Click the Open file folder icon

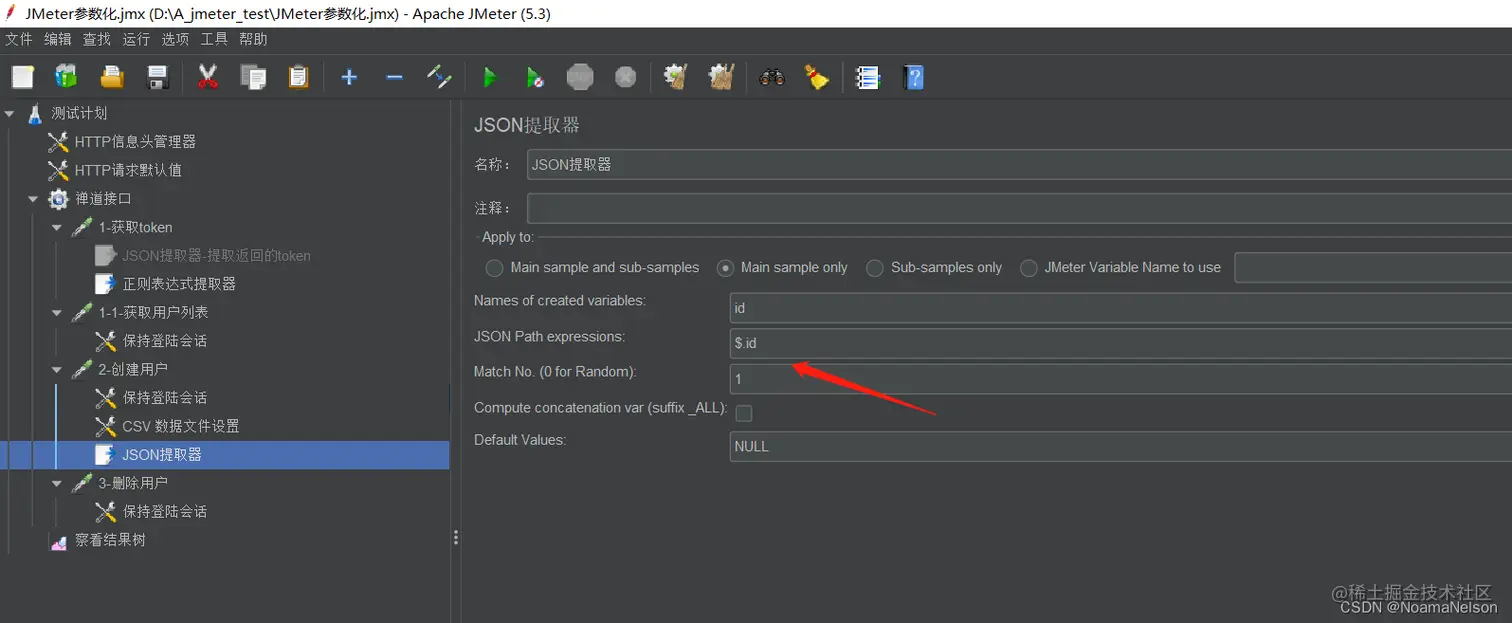click(112, 77)
